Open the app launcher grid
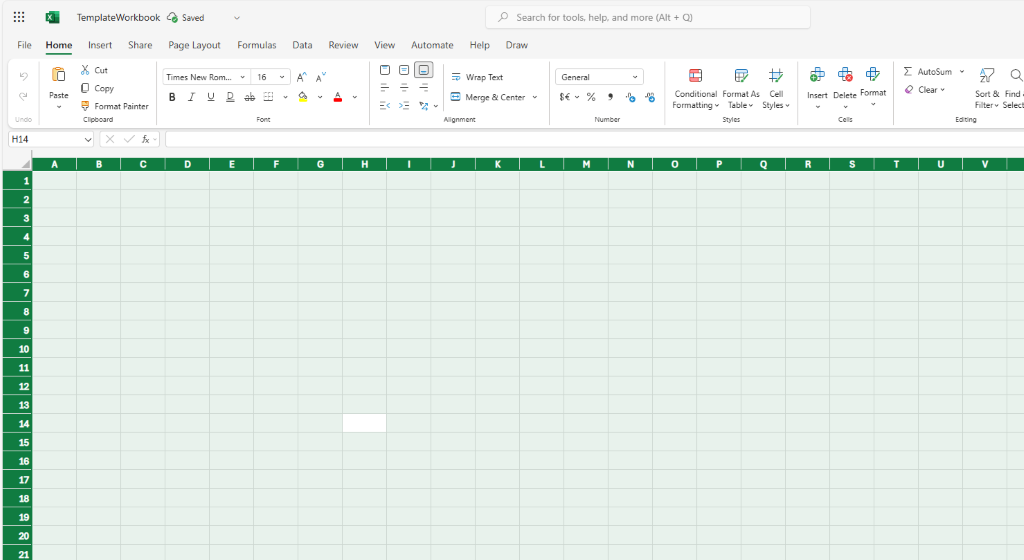 point(19,18)
